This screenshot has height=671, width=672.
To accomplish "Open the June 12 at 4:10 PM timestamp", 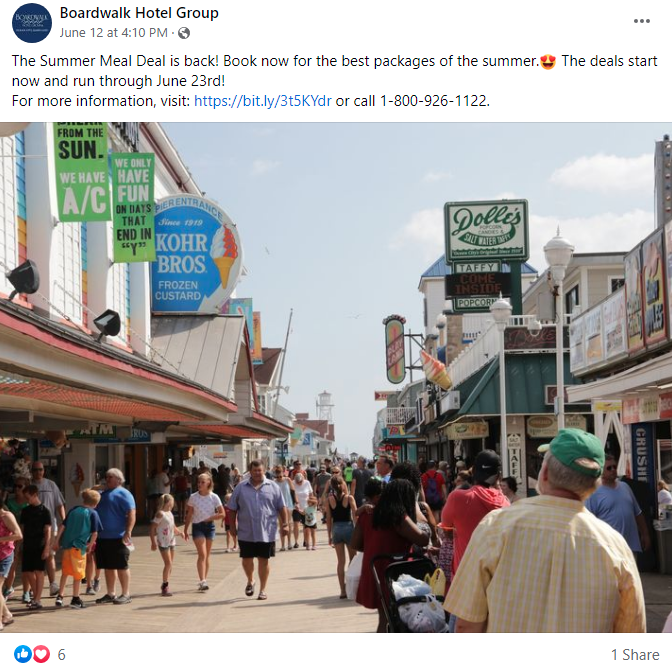I will coord(114,33).
